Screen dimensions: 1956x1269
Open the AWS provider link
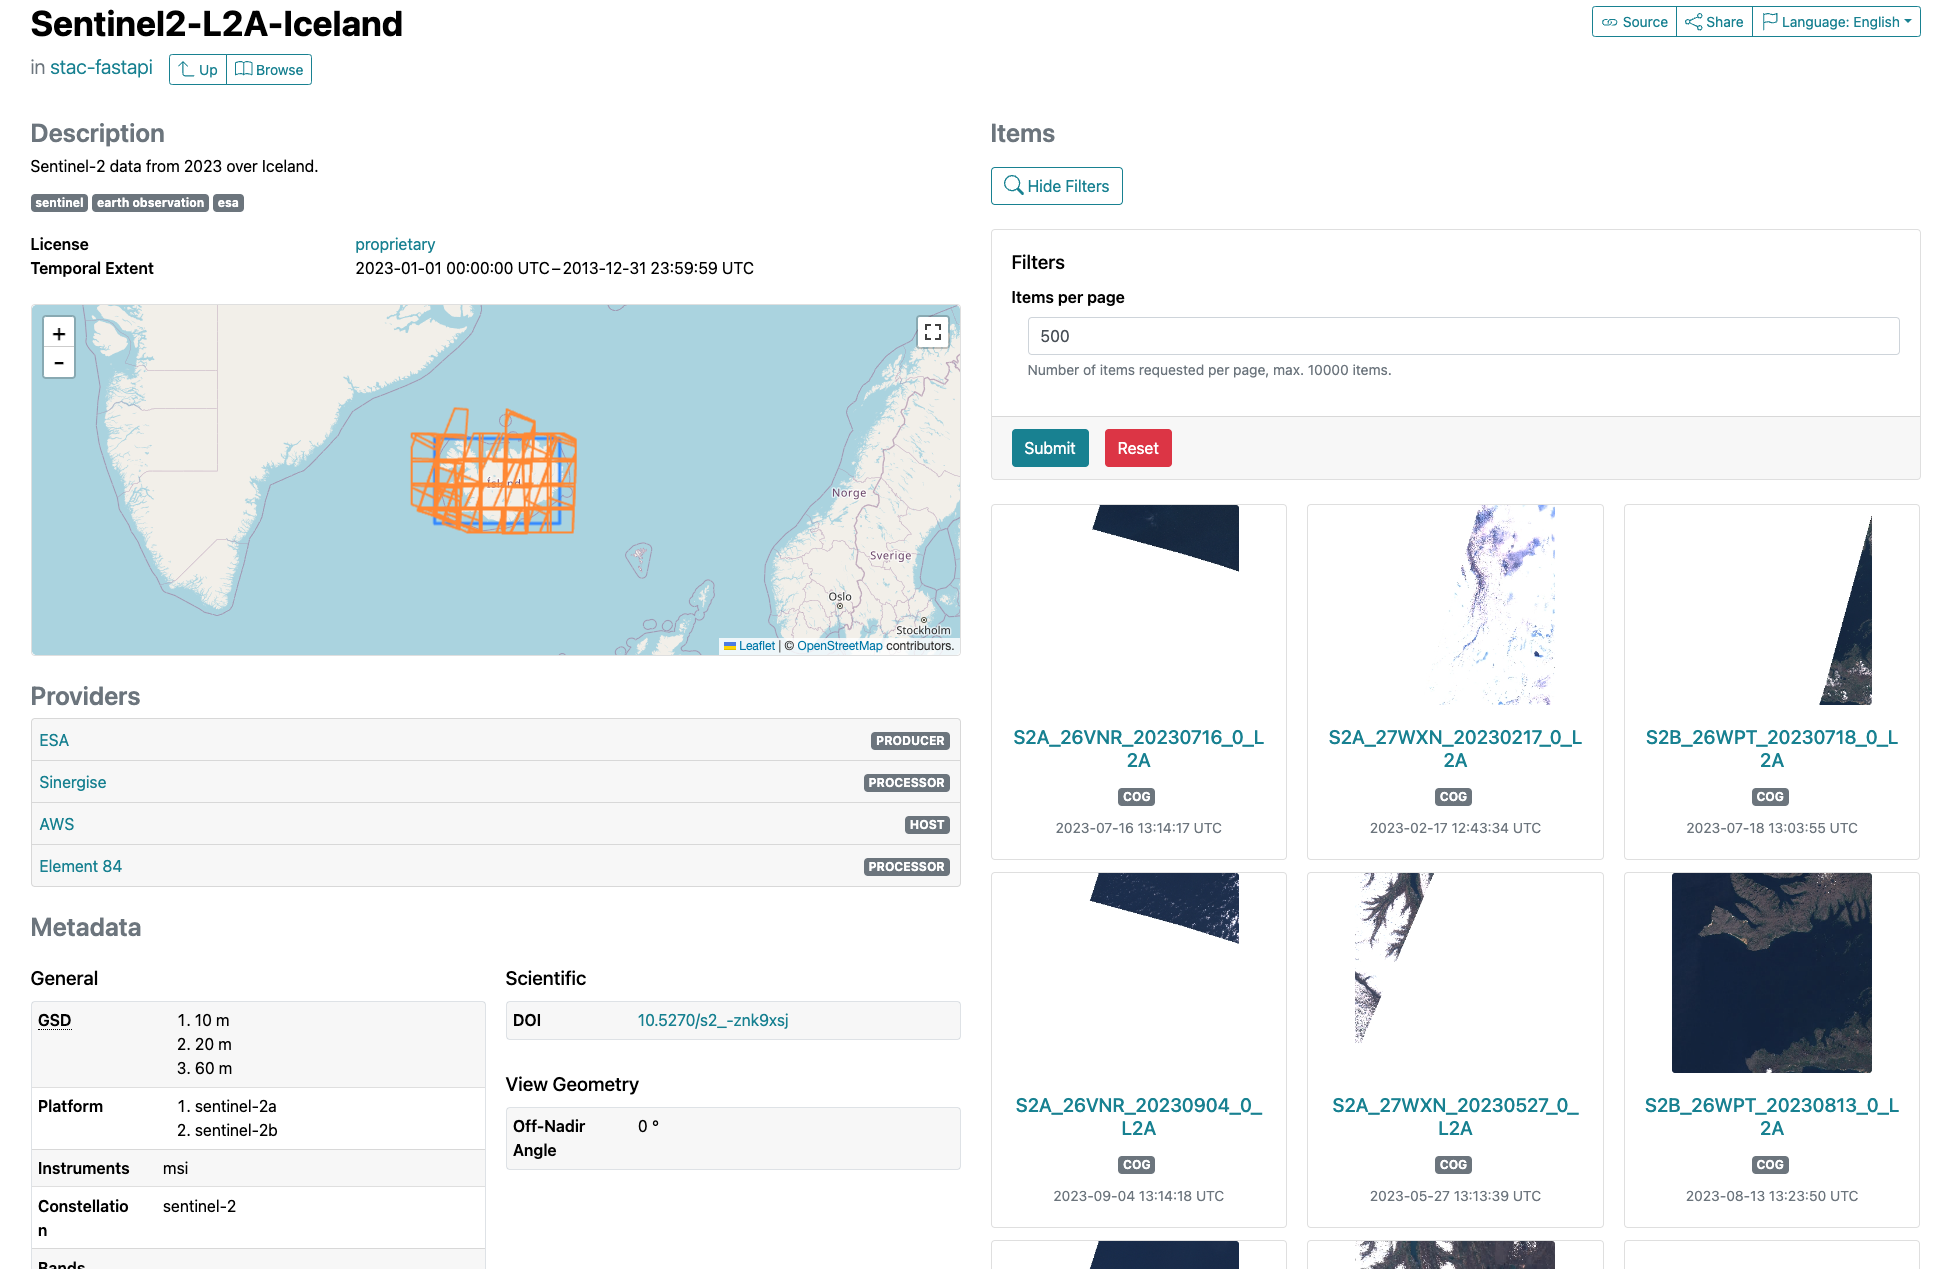click(57, 824)
